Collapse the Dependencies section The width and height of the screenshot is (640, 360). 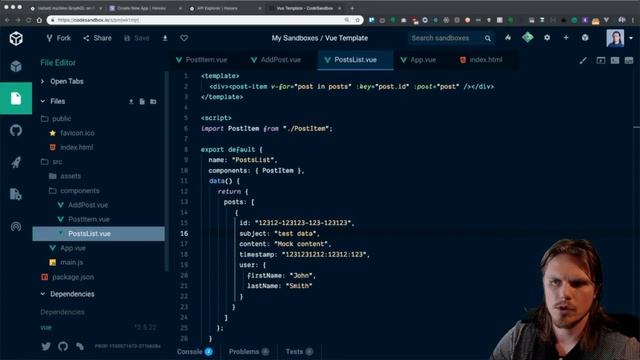pos(72,294)
